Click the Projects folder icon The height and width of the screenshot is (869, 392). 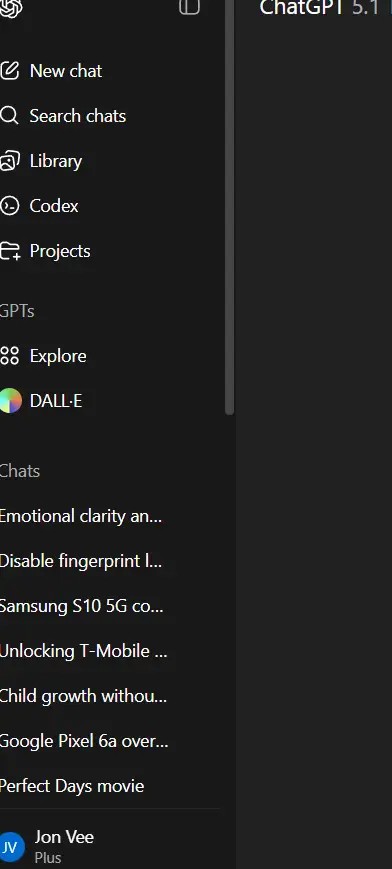10,251
